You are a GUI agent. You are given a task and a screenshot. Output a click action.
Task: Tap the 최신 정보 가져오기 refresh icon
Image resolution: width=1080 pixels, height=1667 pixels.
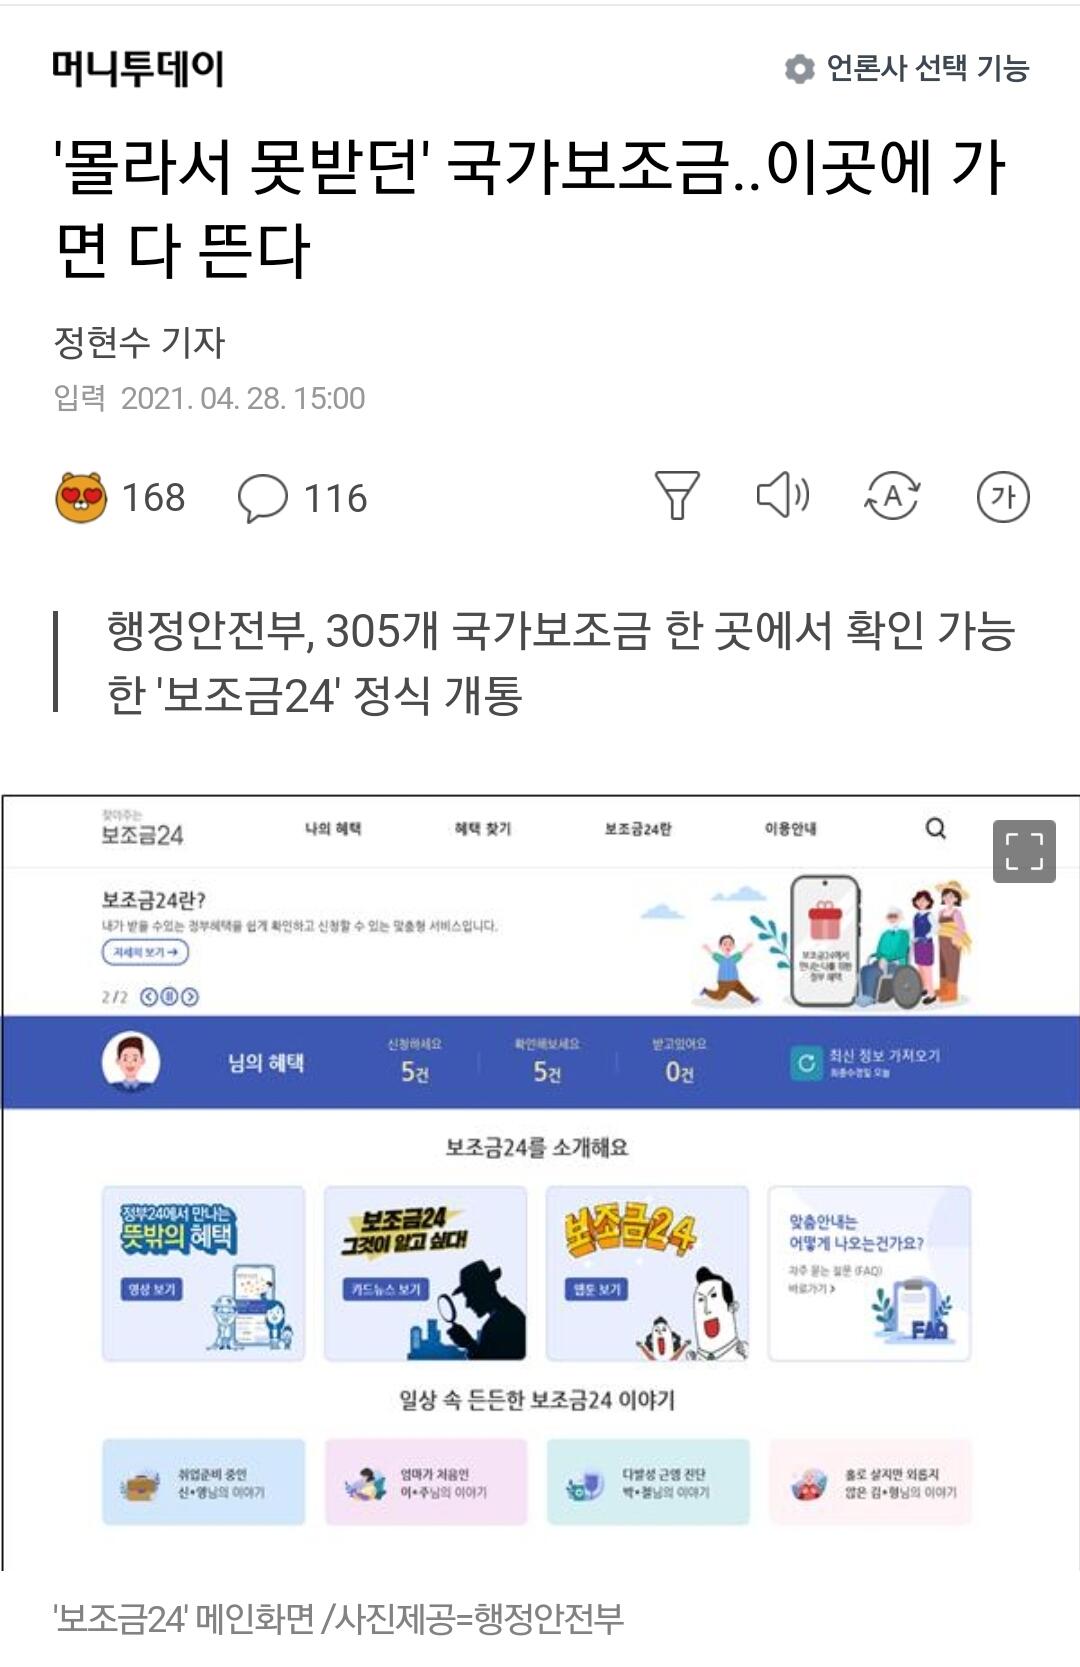click(x=805, y=1063)
